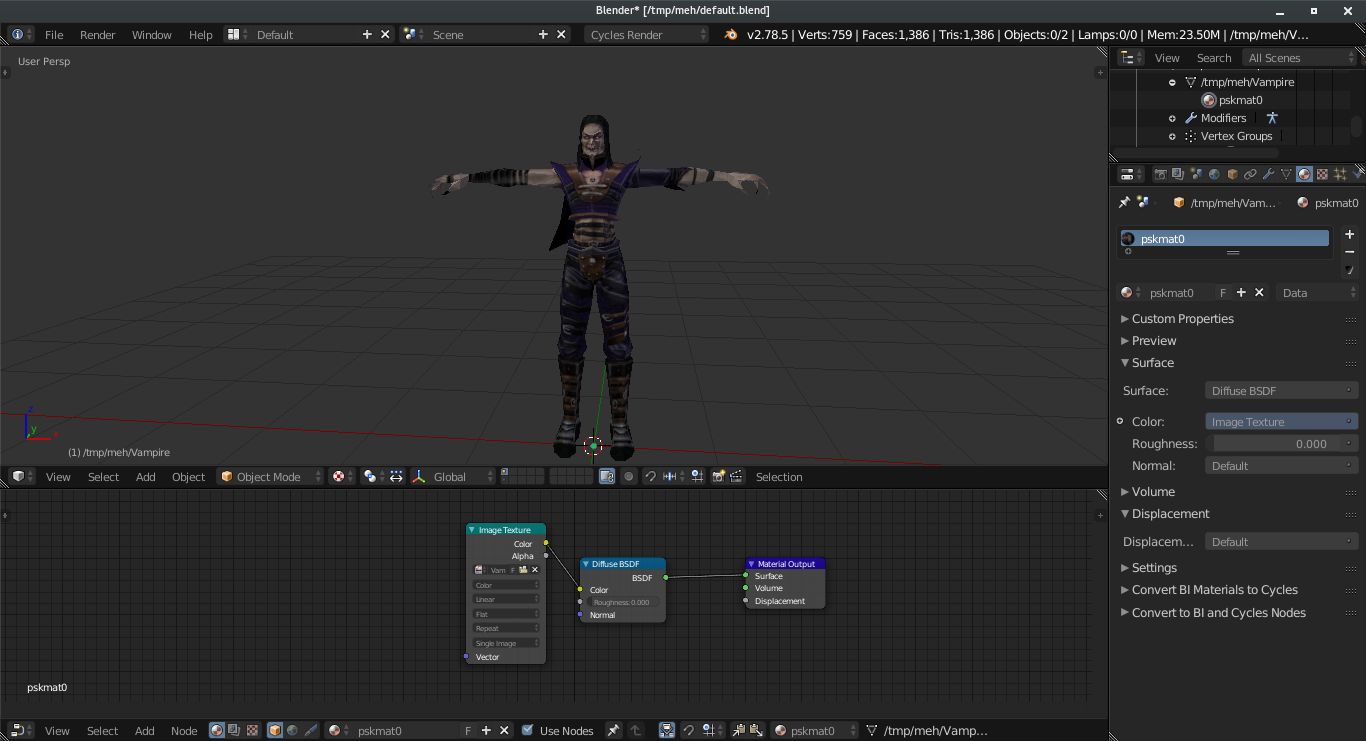Select world shader nodes icon in node editor
The height and width of the screenshot is (741, 1366).
point(292,731)
